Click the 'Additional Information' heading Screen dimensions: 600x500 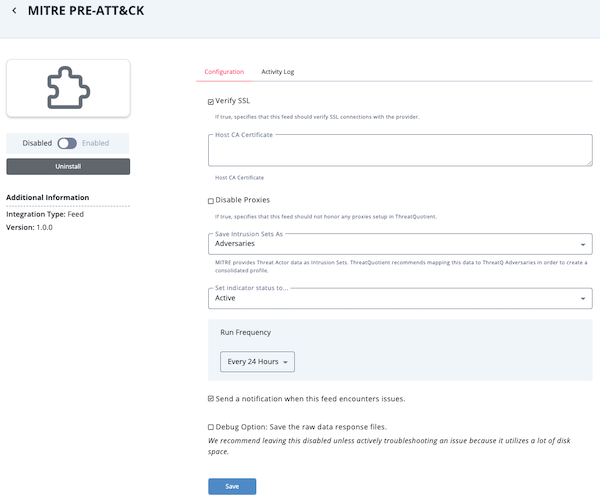click(48, 197)
